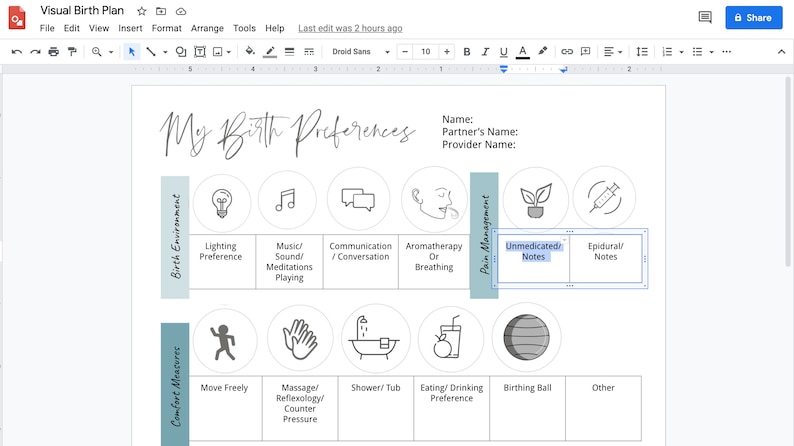This screenshot has height=446, width=794.
Task: Open the Line spacing icon
Action: (642, 52)
